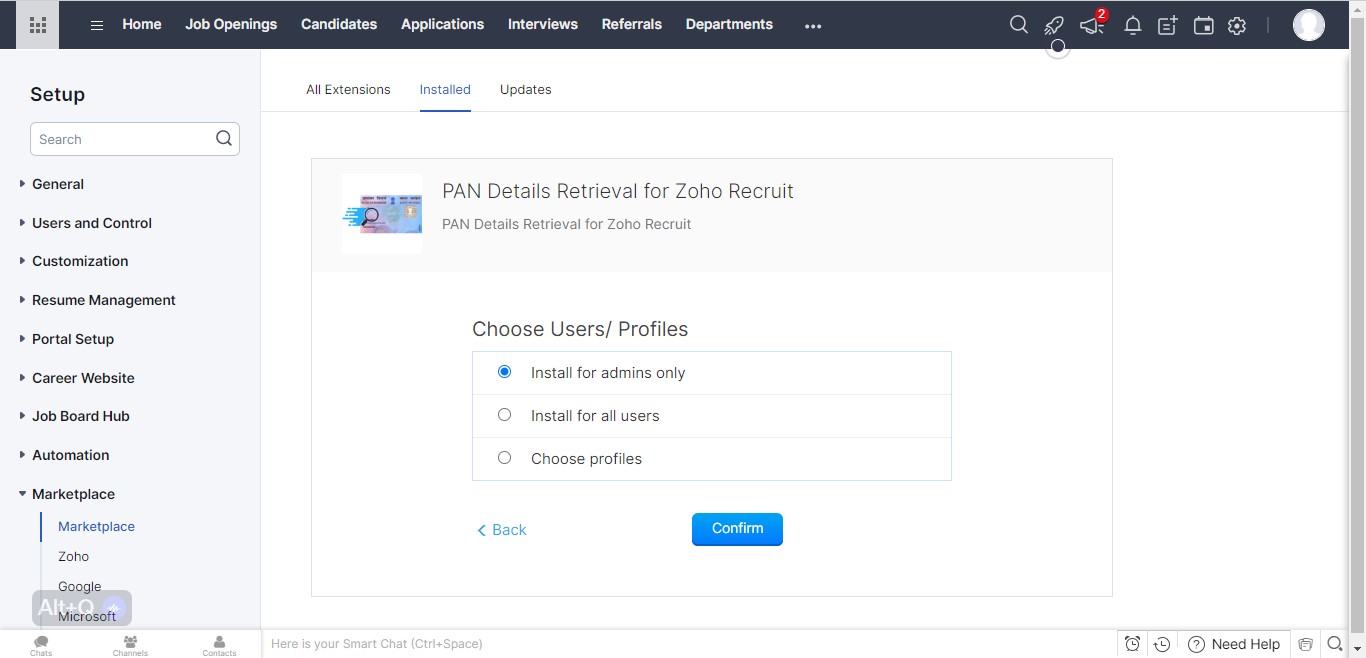Expand Resume Management section
1366x658 pixels.
coord(104,300)
